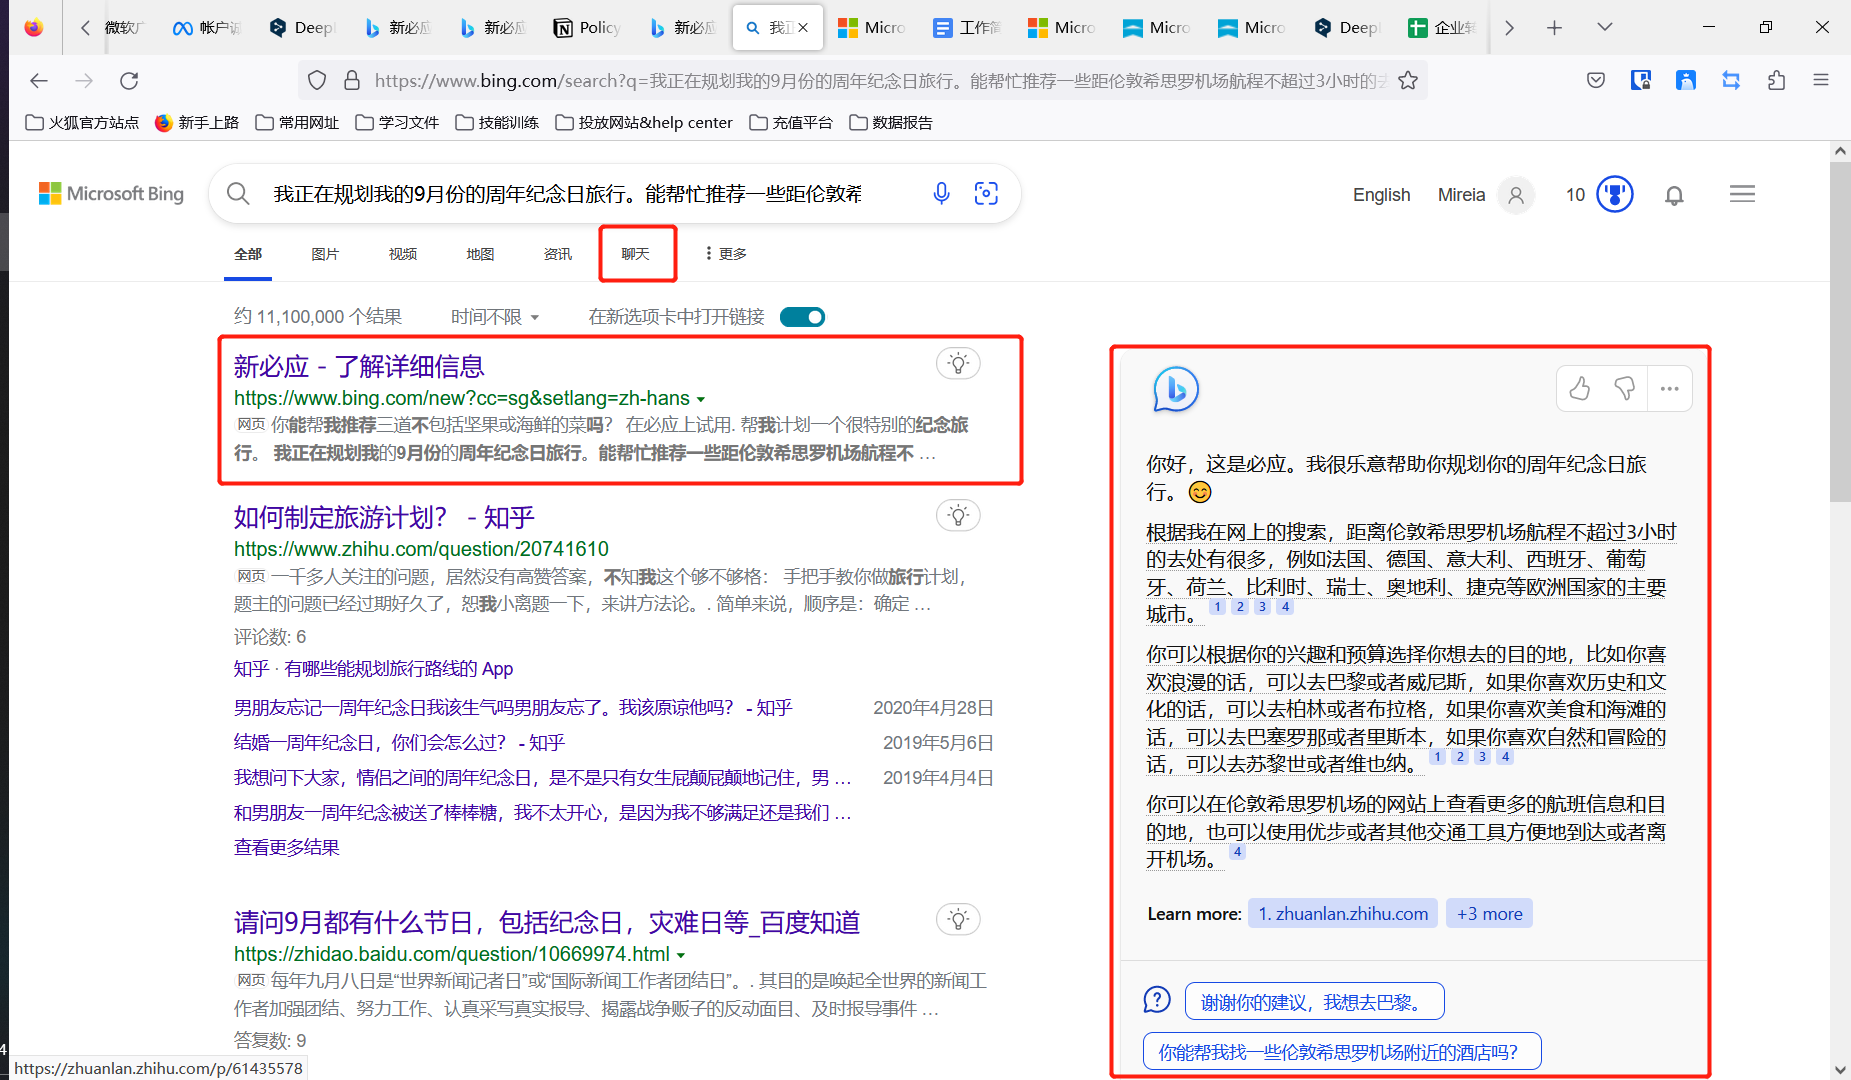Open the extensions puzzle icon
The height and width of the screenshot is (1080, 1851).
click(1777, 81)
